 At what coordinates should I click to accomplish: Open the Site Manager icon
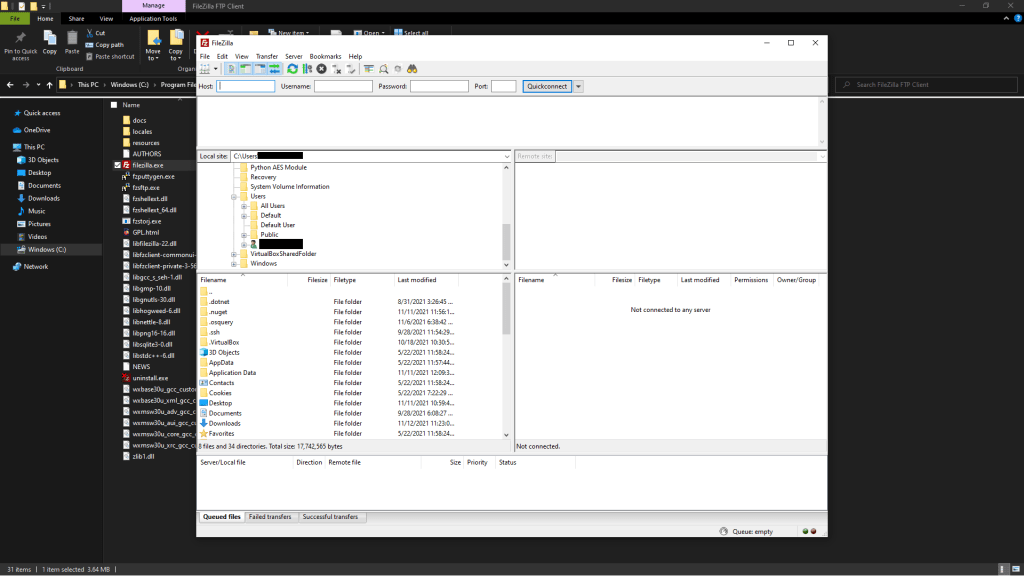(206, 69)
